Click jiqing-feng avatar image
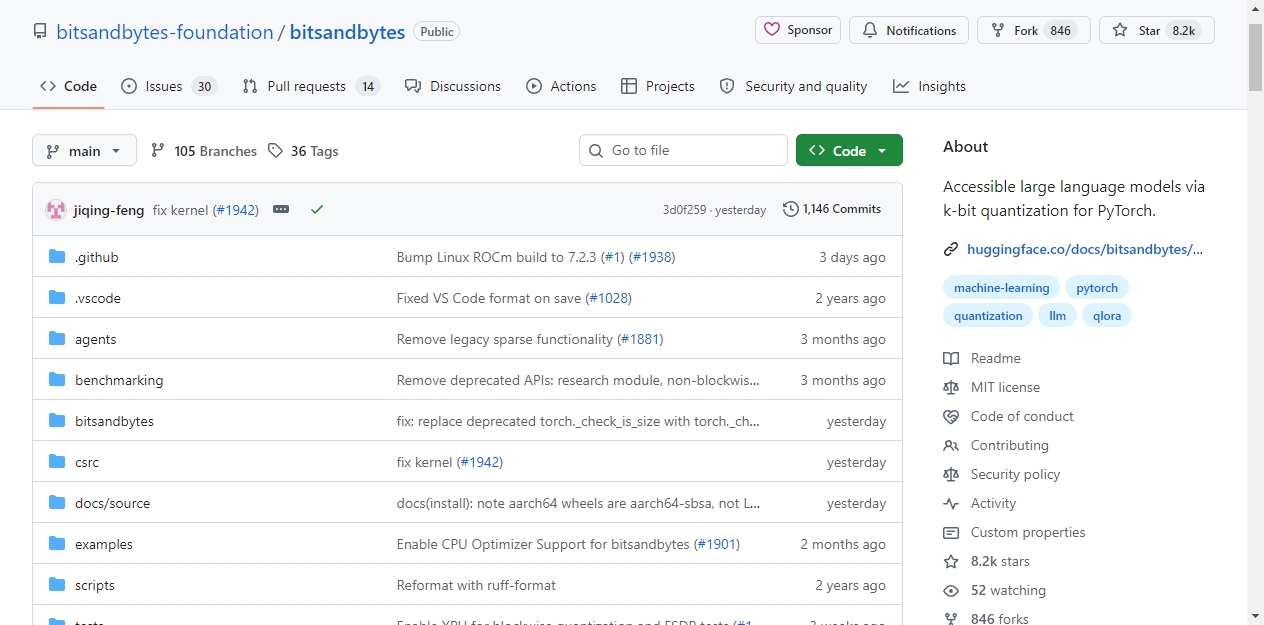Image resolution: width=1264 pixels, height=625 pixels. (x=56, y=210)
